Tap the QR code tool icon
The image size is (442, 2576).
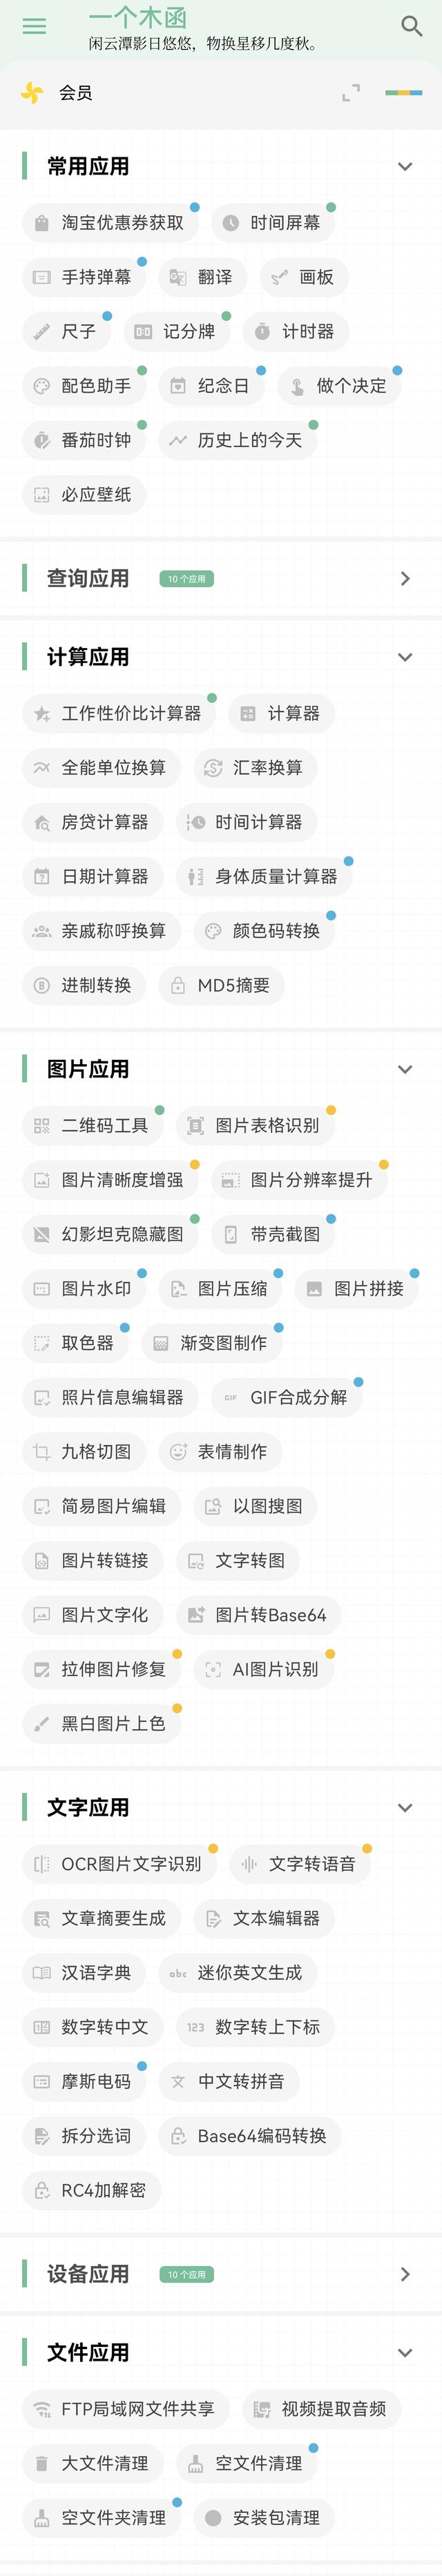click(x=42, y=1125)
